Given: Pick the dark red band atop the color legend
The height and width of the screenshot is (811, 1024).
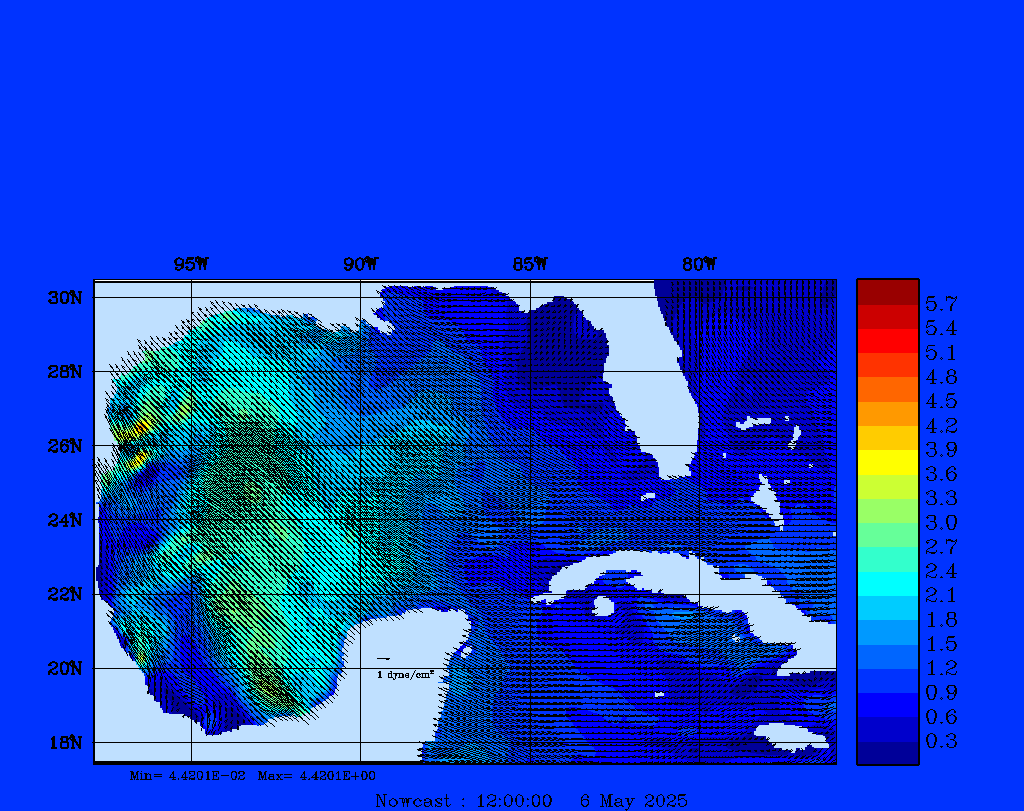Looking at the screenshot, I should 887,291.
